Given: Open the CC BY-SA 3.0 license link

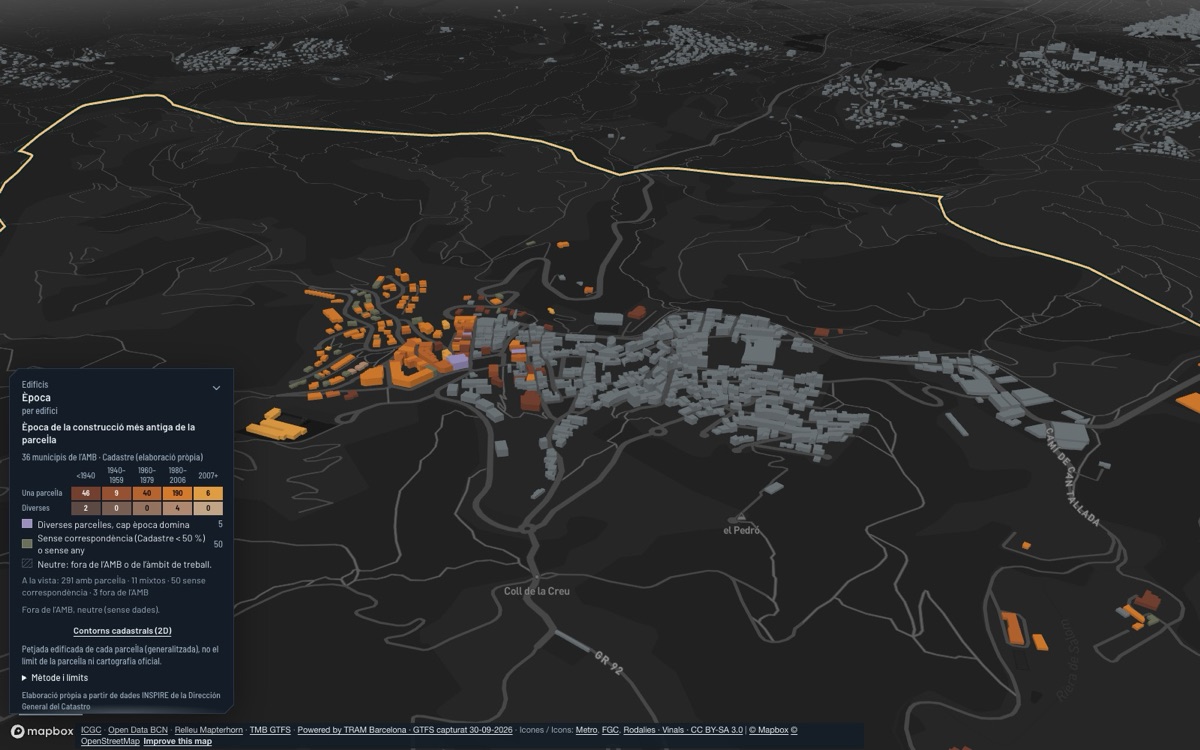Looking at the screenshot, I should [x=716, y=730].
